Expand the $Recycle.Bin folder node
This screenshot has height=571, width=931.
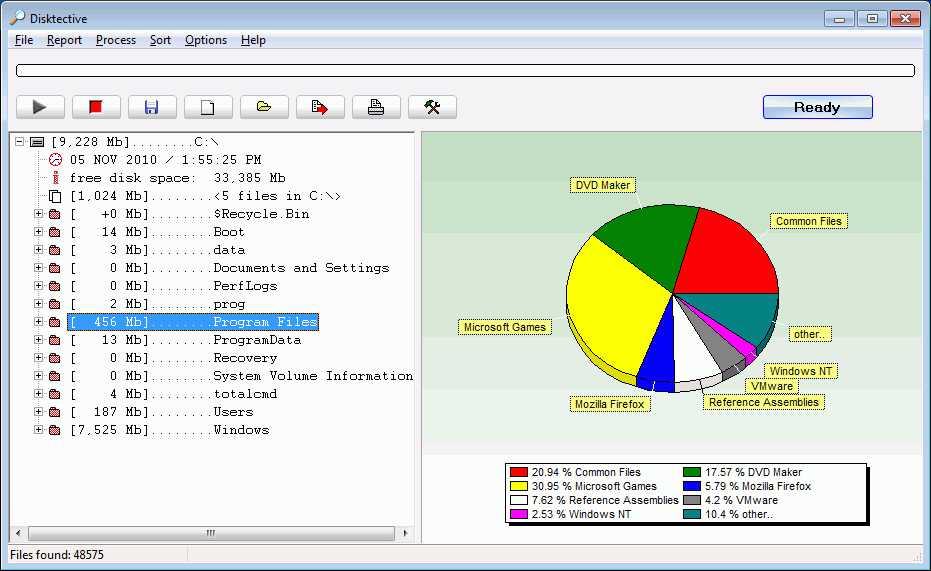click(38, 214)
